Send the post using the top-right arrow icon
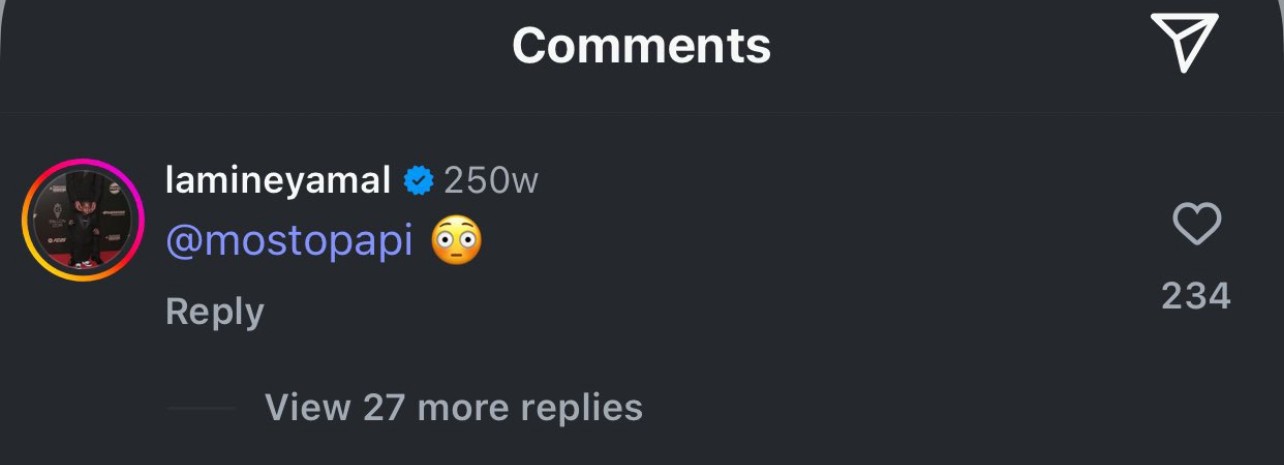This screenshot has height=465, width=1284. [1185, 43]
